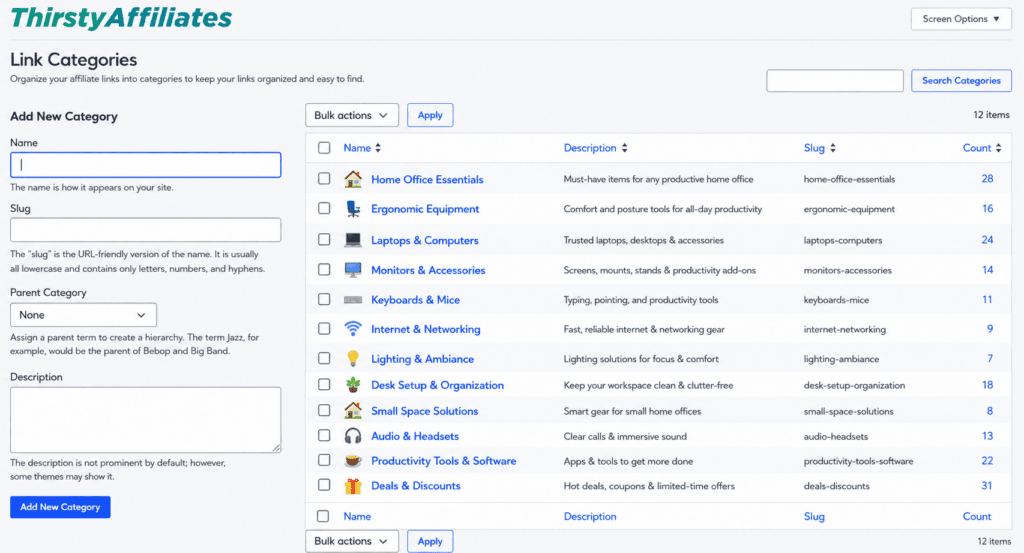Click the description Apps & tools to get more done

click(x=628, y=462)
